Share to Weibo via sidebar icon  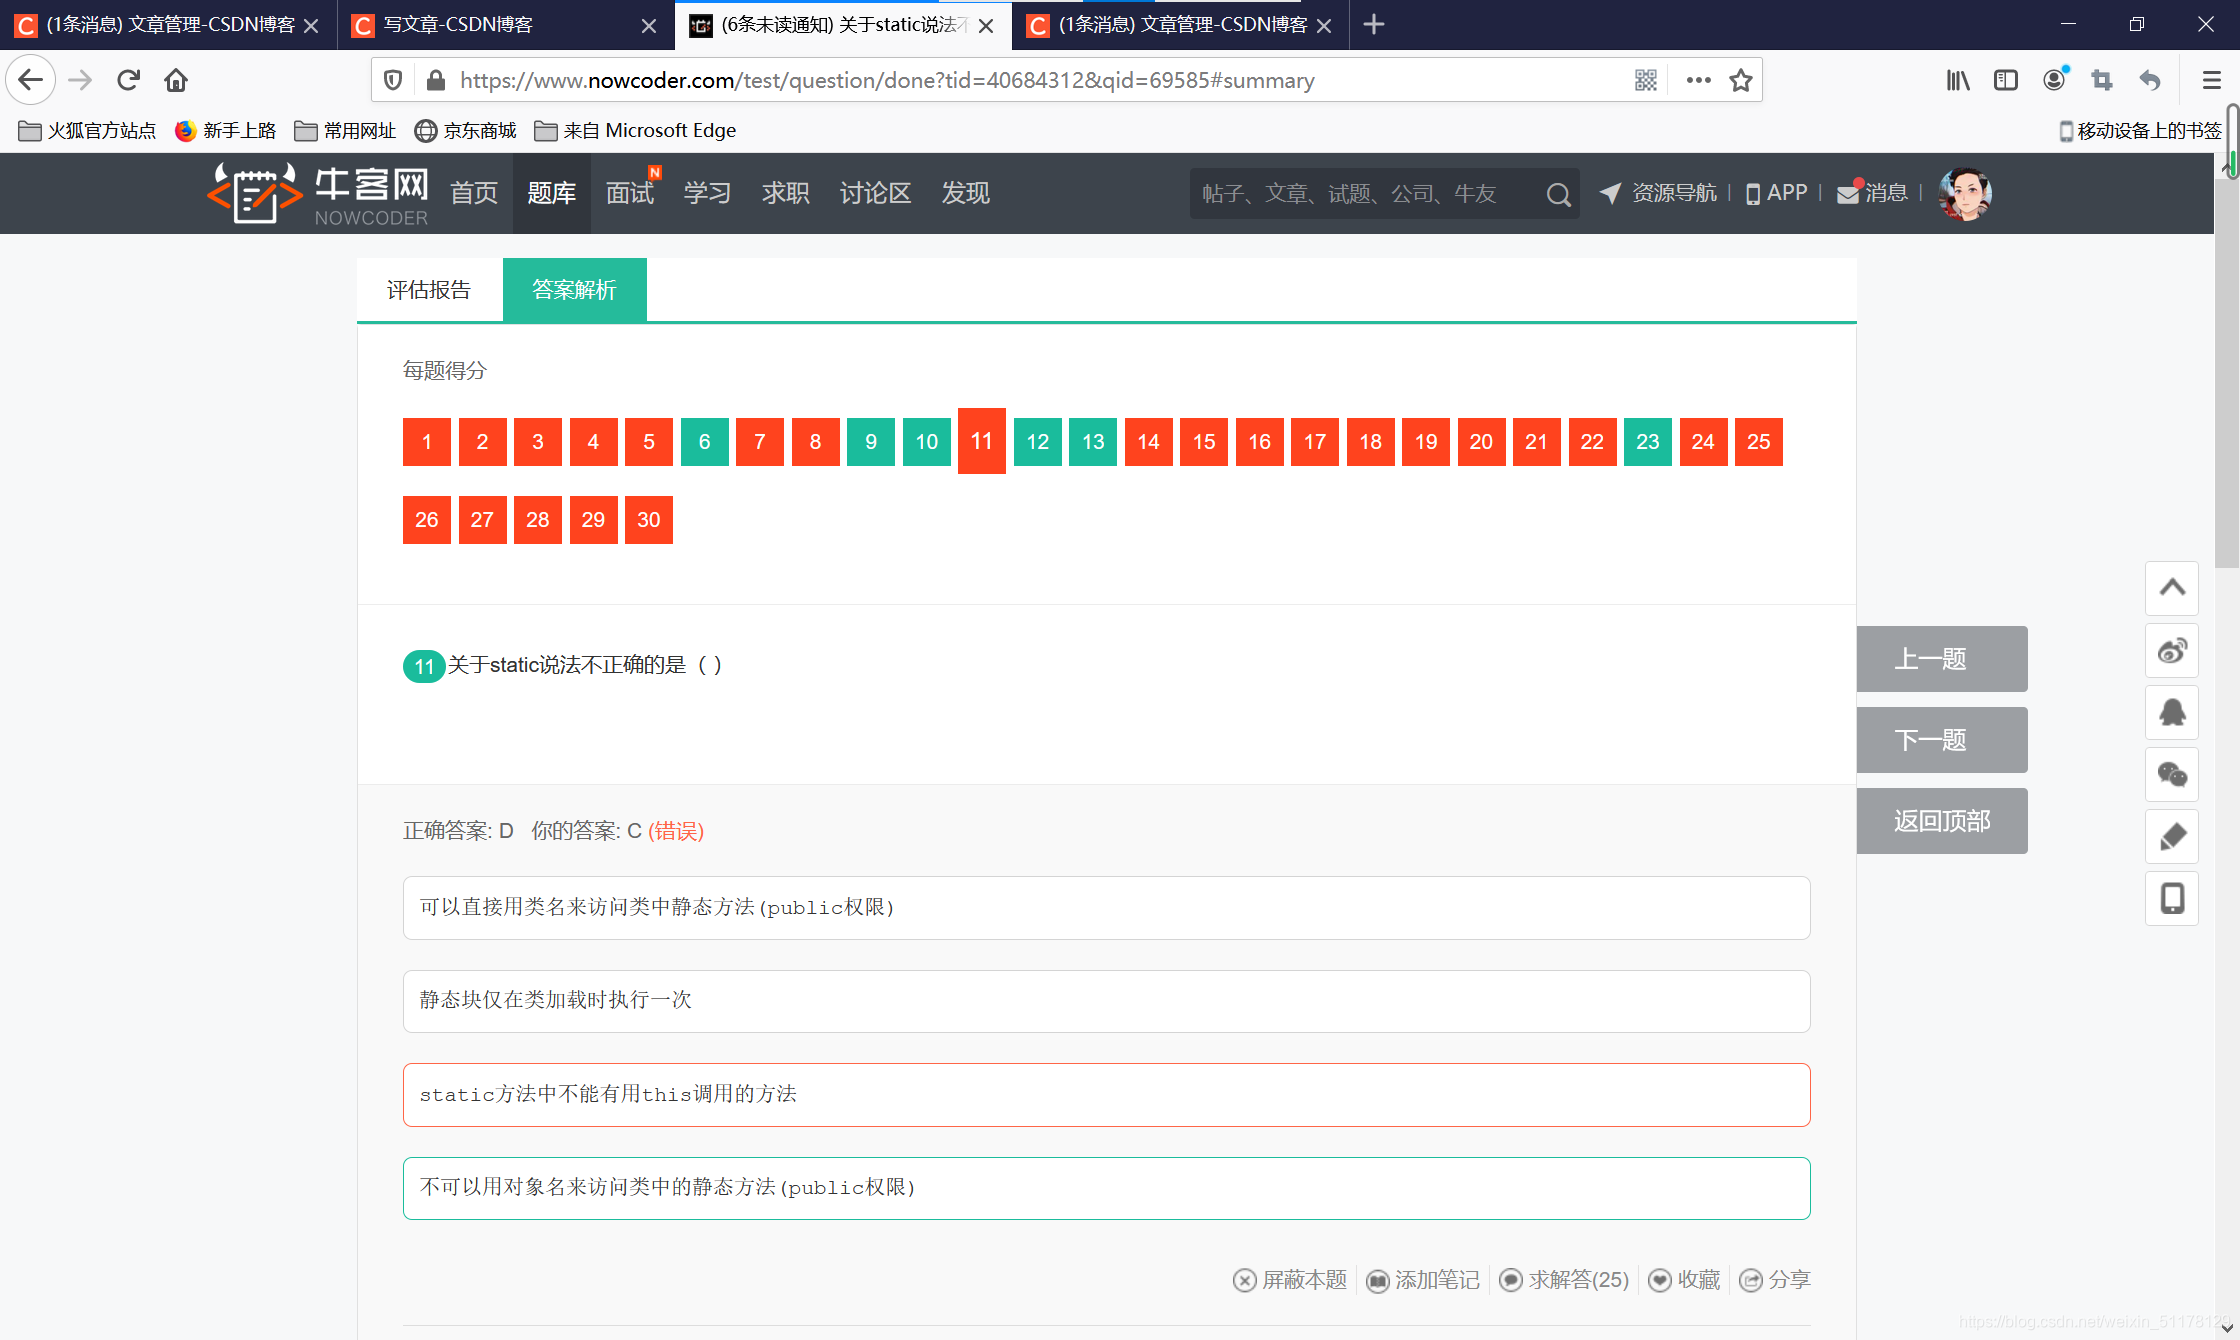tap(2172, 651)
